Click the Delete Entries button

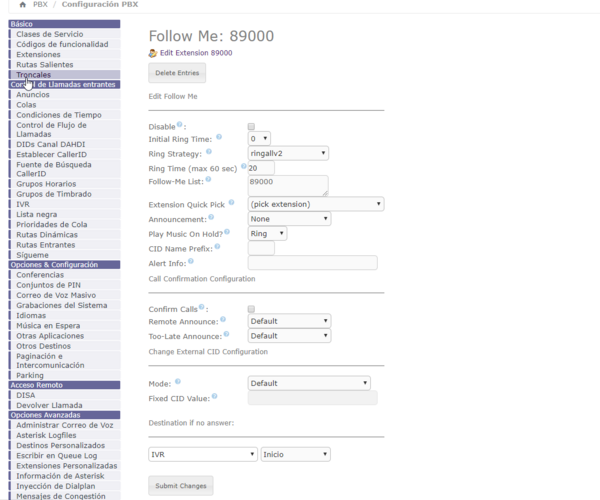(178, 73)
